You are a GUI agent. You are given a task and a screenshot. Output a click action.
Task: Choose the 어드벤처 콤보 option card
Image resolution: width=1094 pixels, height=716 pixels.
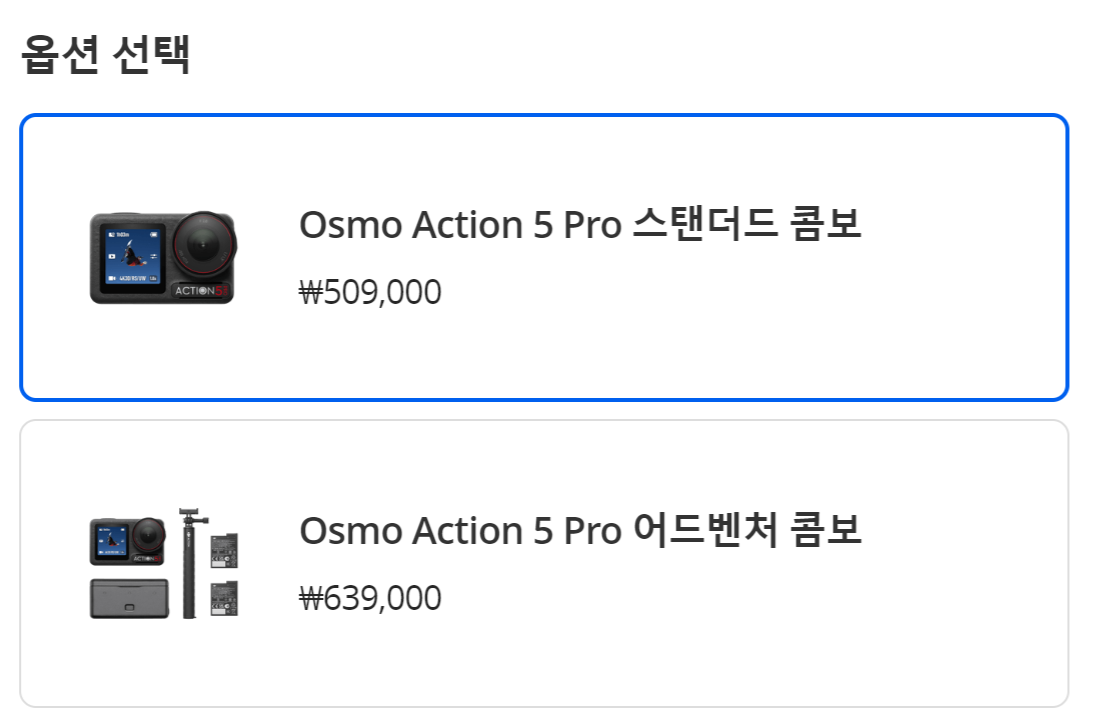point(544,564)
